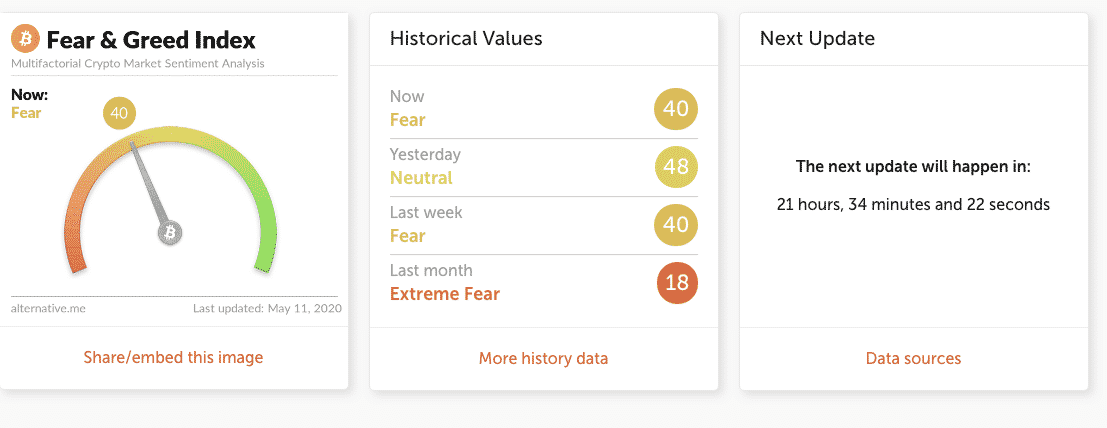1107x428 pixels.
Task: Click the countdown timer text
Action: (913, 205)
